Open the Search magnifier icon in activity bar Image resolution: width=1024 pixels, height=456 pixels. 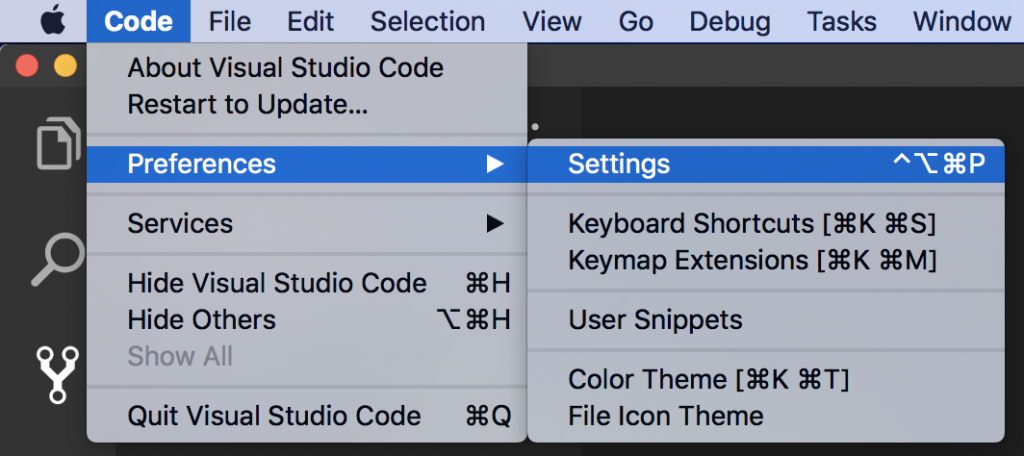(58, 259)
